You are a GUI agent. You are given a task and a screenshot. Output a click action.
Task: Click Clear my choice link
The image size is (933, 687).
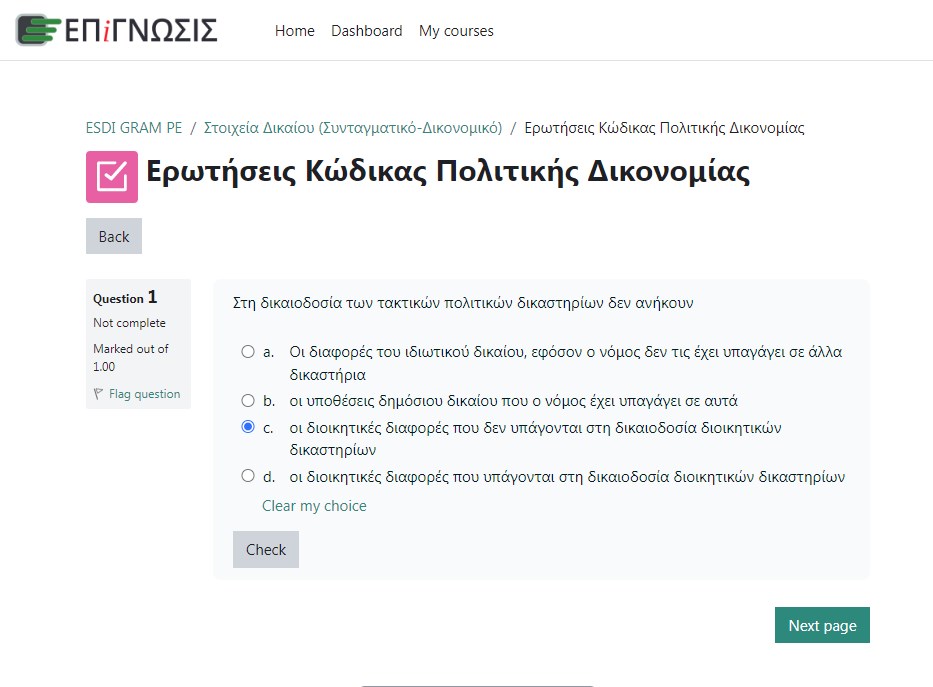pos(314,506)
